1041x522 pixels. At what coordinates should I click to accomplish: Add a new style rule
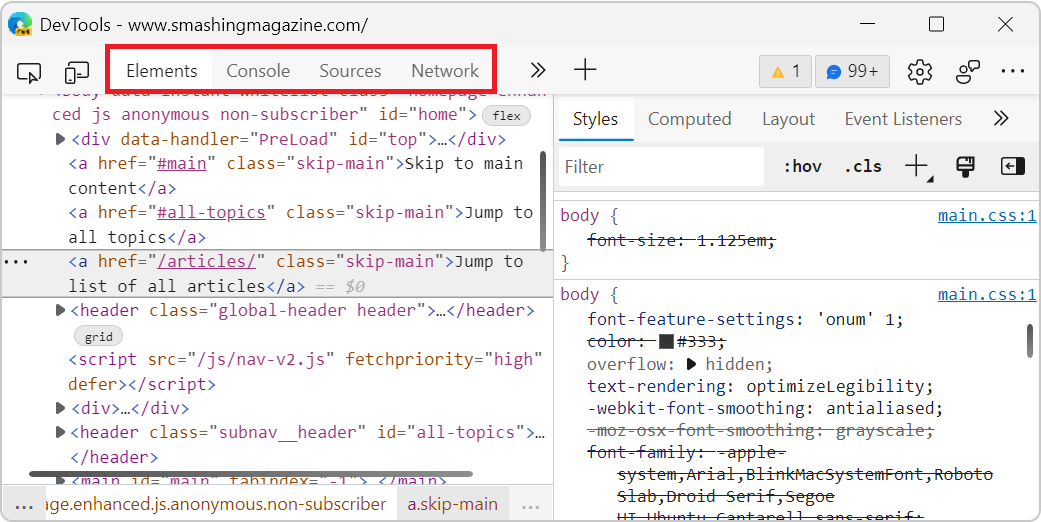pyautogui.click(x=916, y=167)
